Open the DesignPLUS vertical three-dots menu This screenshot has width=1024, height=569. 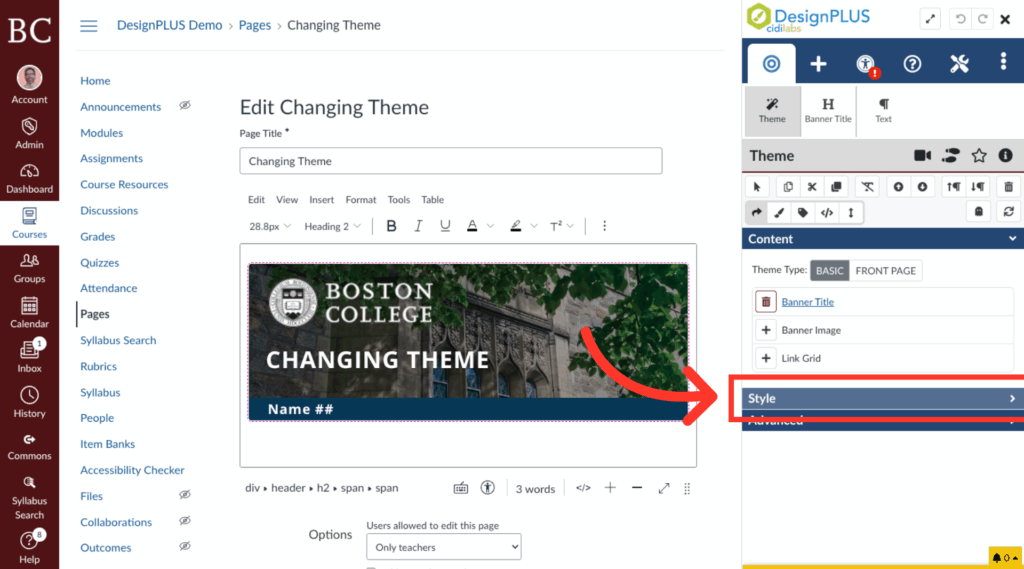(x=1003, y=62)
